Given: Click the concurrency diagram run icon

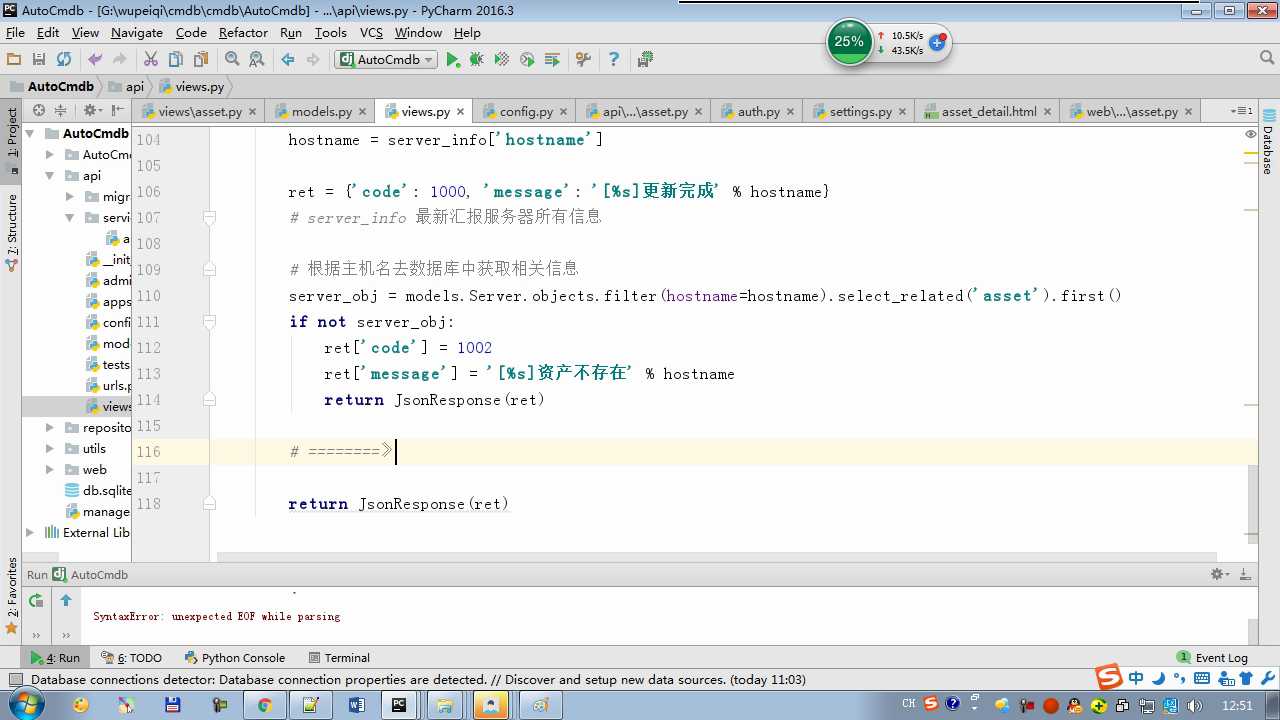Looking at the screenshot, I should point(552,59).
